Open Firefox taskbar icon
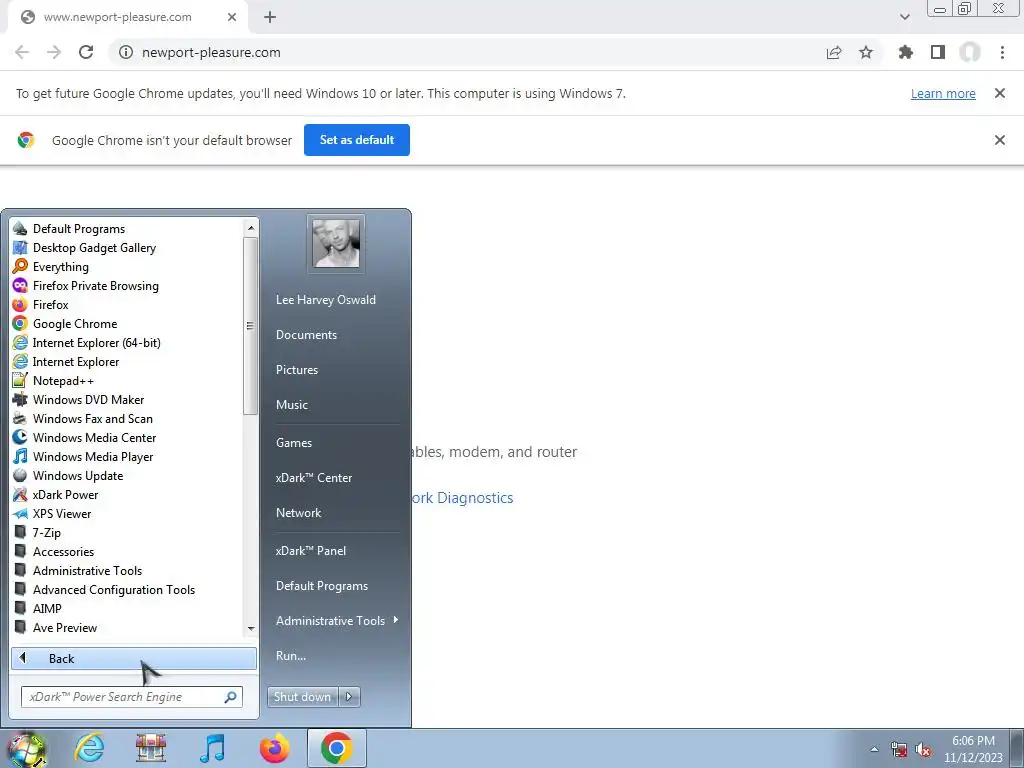Viewport: 1024px width, 768px height. pyautogui.click(x=274, y=748)
